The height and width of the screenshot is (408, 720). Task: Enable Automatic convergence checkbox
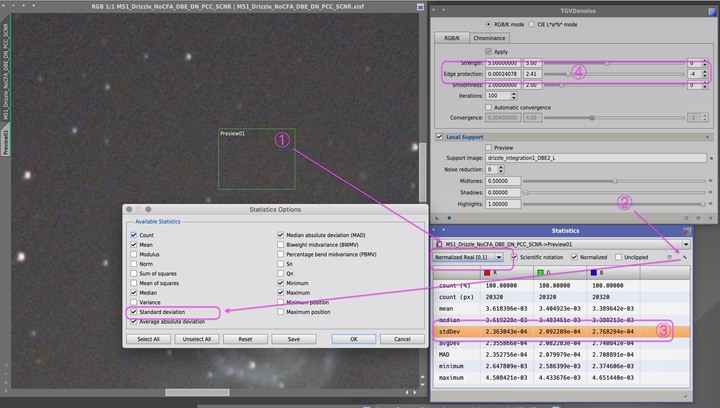point(489,107)
